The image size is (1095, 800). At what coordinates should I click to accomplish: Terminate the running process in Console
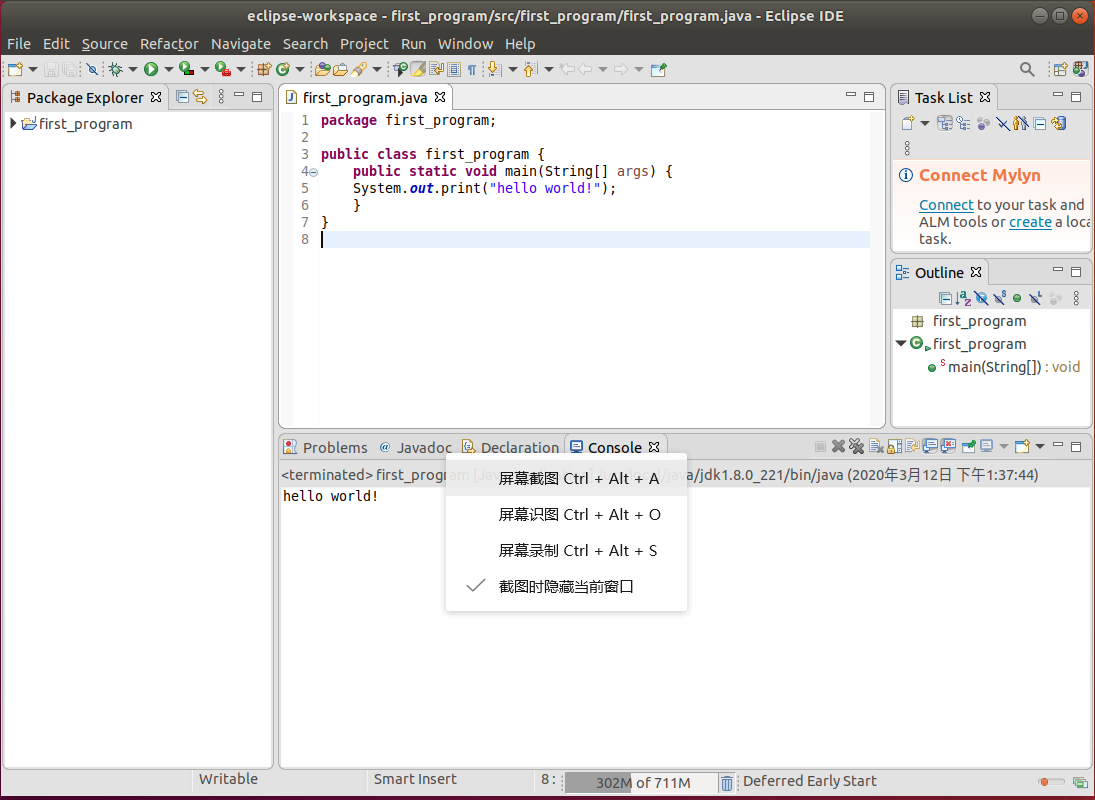coord(822,446)
